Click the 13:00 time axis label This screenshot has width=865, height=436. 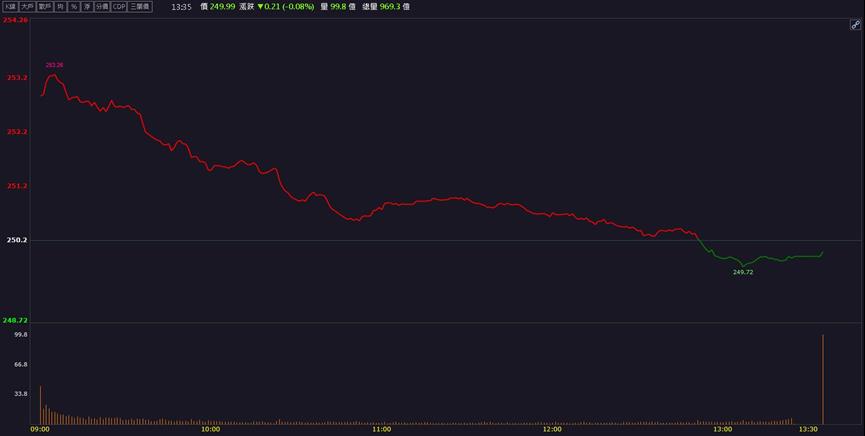click(723, 429)
